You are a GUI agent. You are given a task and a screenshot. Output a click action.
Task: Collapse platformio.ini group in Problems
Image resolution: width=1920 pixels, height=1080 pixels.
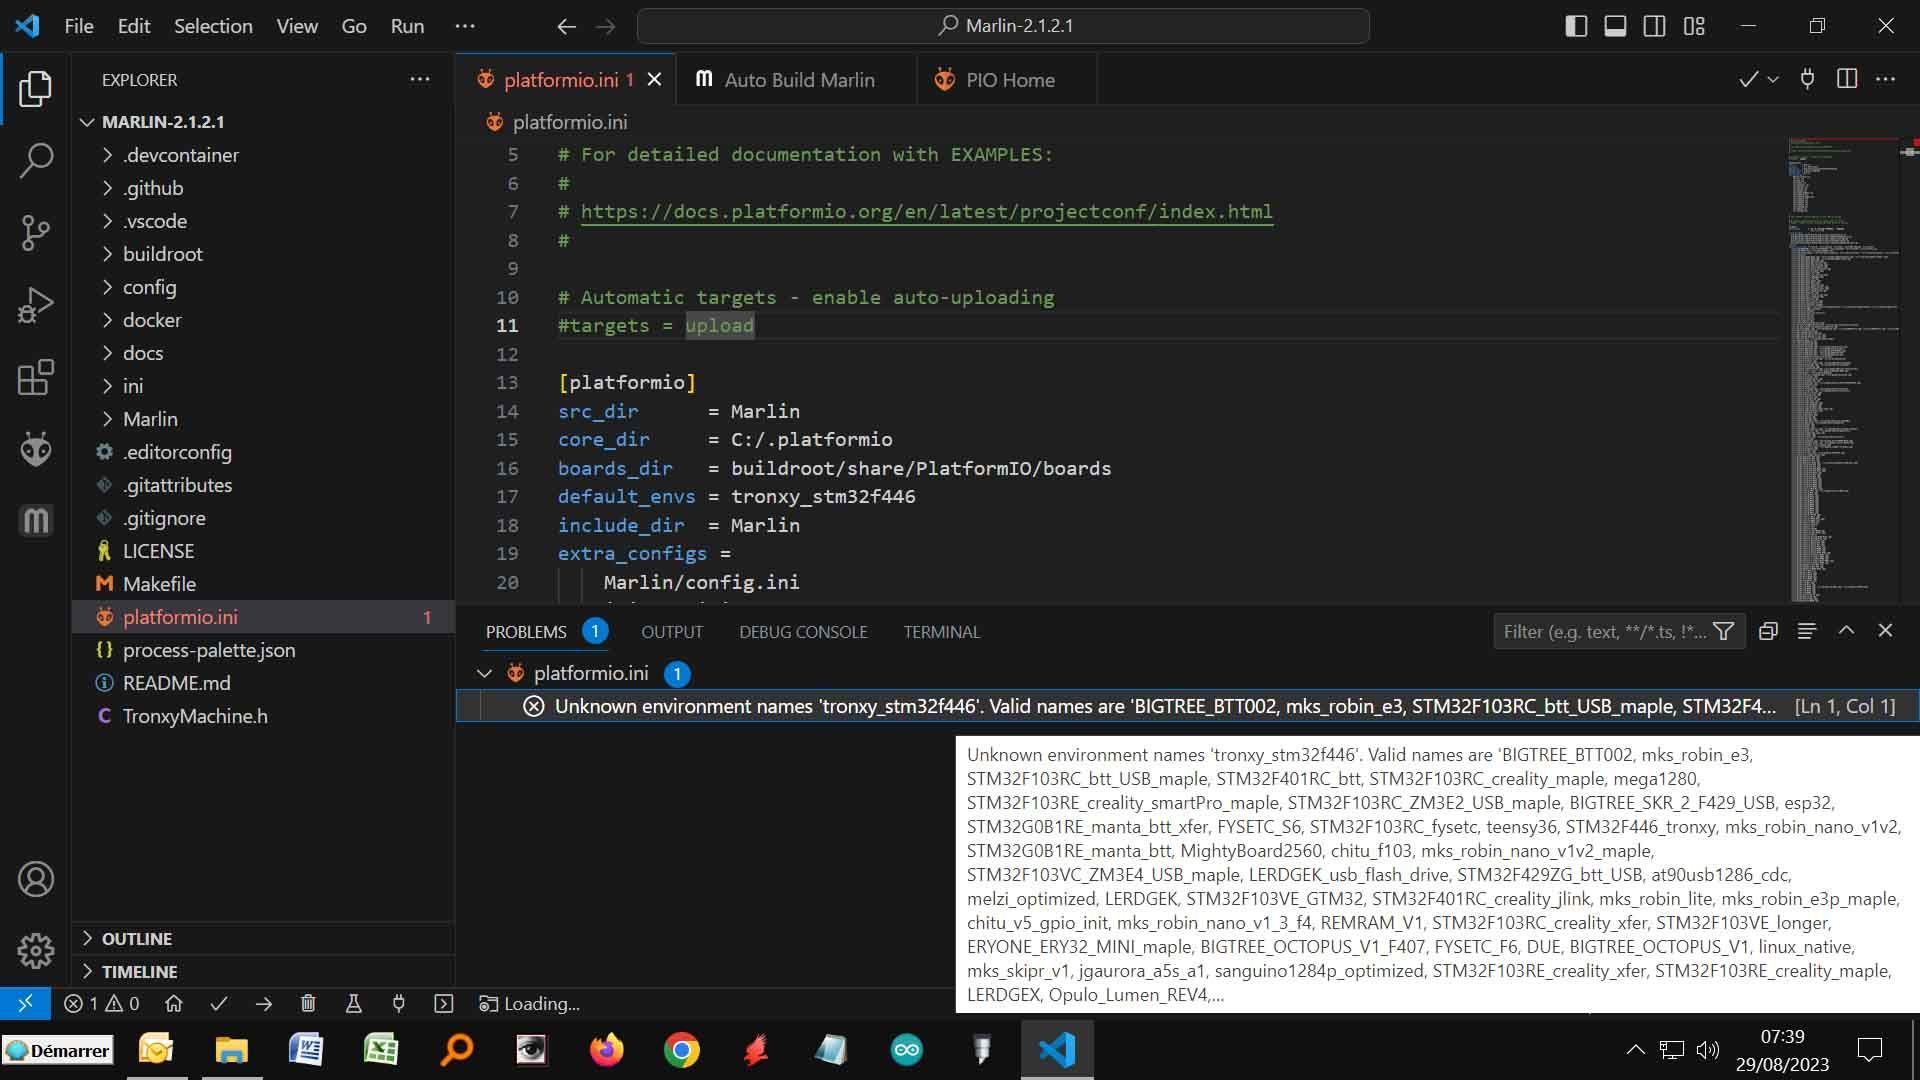484,673
